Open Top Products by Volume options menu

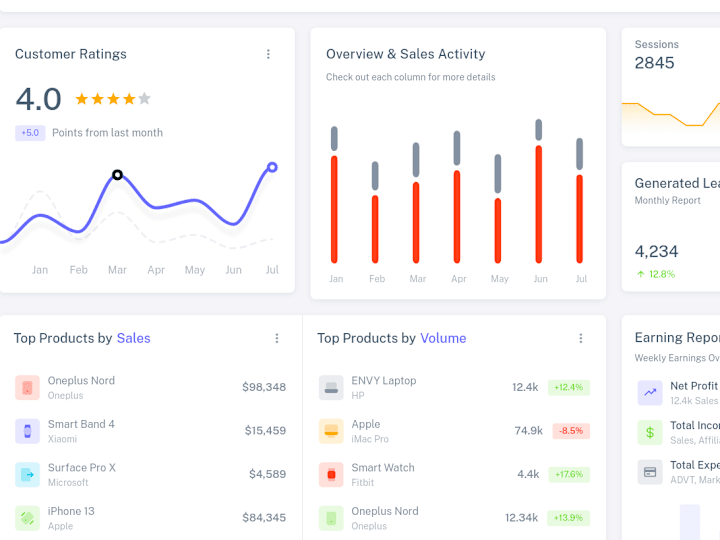pyautogui.click(x=581, y=338)
